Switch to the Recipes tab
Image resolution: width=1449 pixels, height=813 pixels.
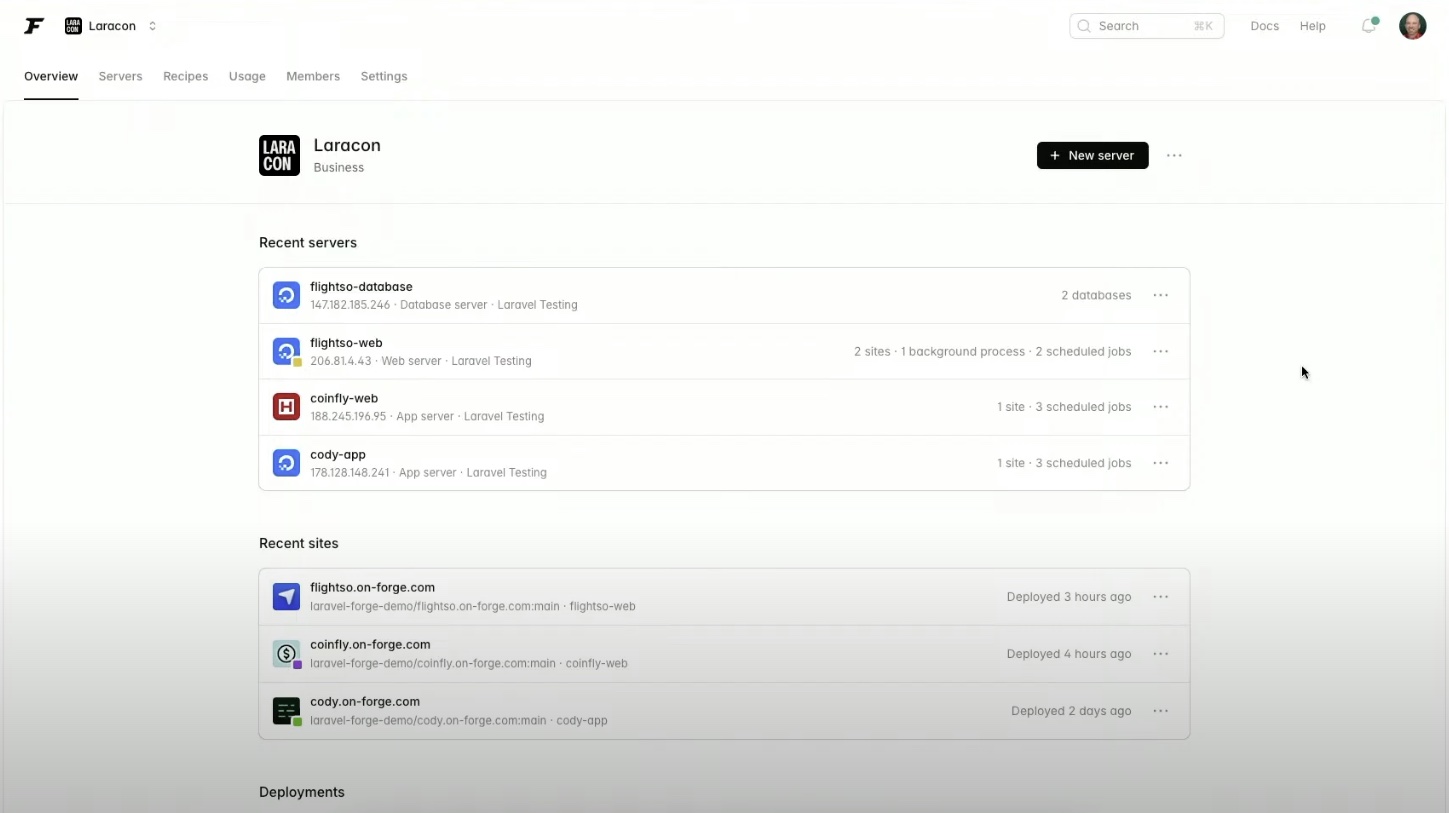185,76
